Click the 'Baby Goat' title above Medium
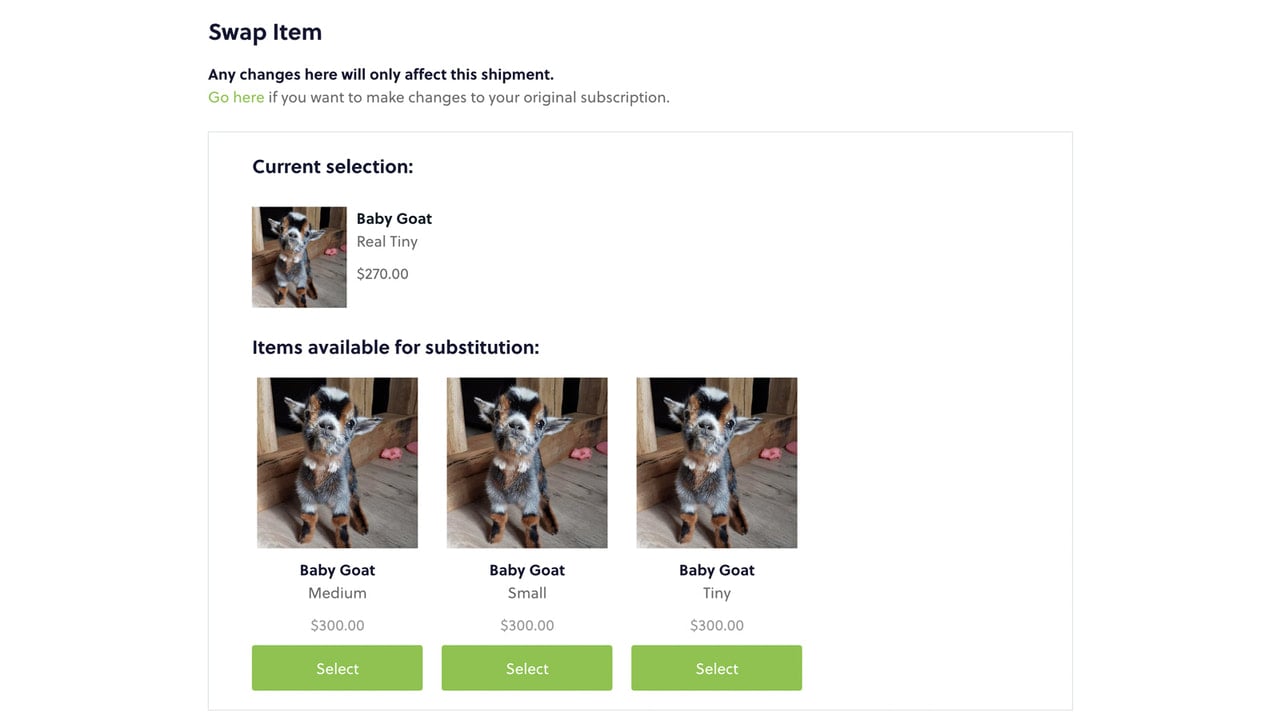This screenshot has width=1280, height=720. [337, 570]
